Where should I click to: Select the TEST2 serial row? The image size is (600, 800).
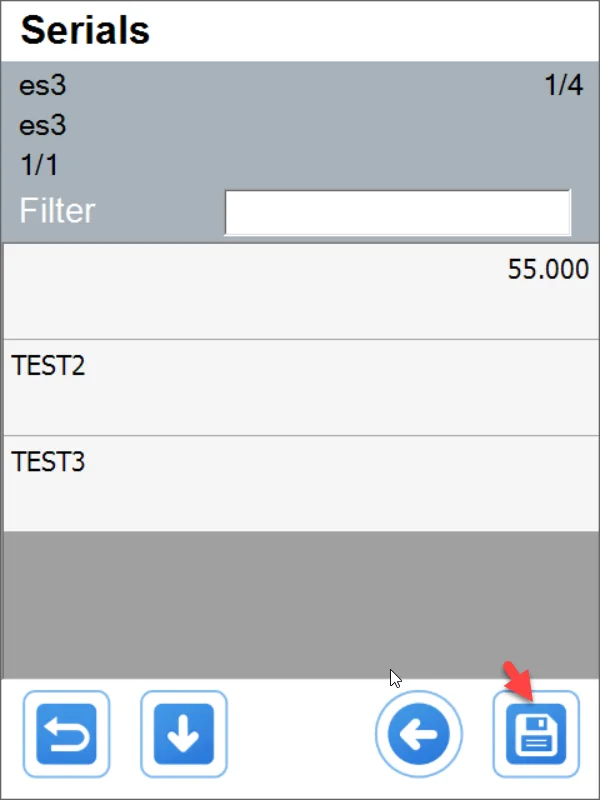300,388
